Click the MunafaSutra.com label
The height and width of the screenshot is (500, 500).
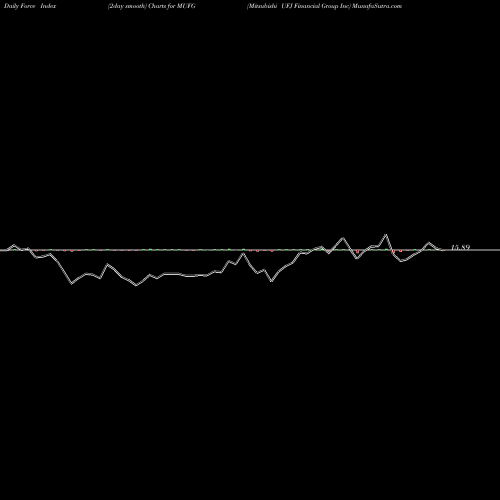[377, 6]
